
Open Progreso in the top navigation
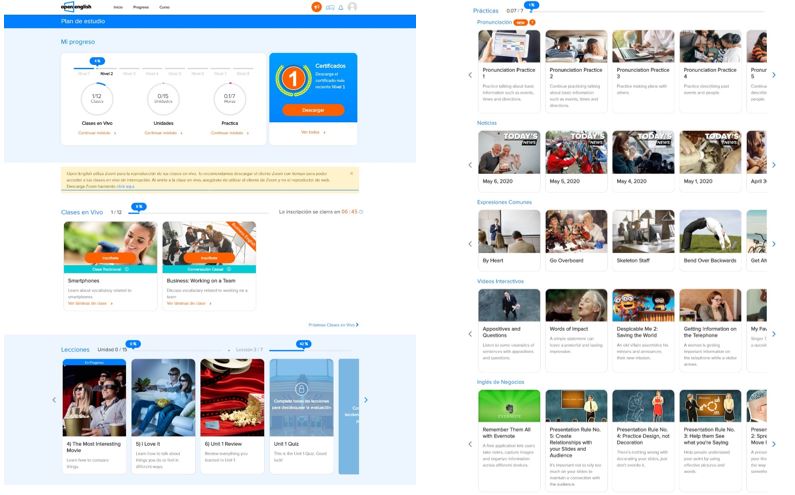[141, 7]
